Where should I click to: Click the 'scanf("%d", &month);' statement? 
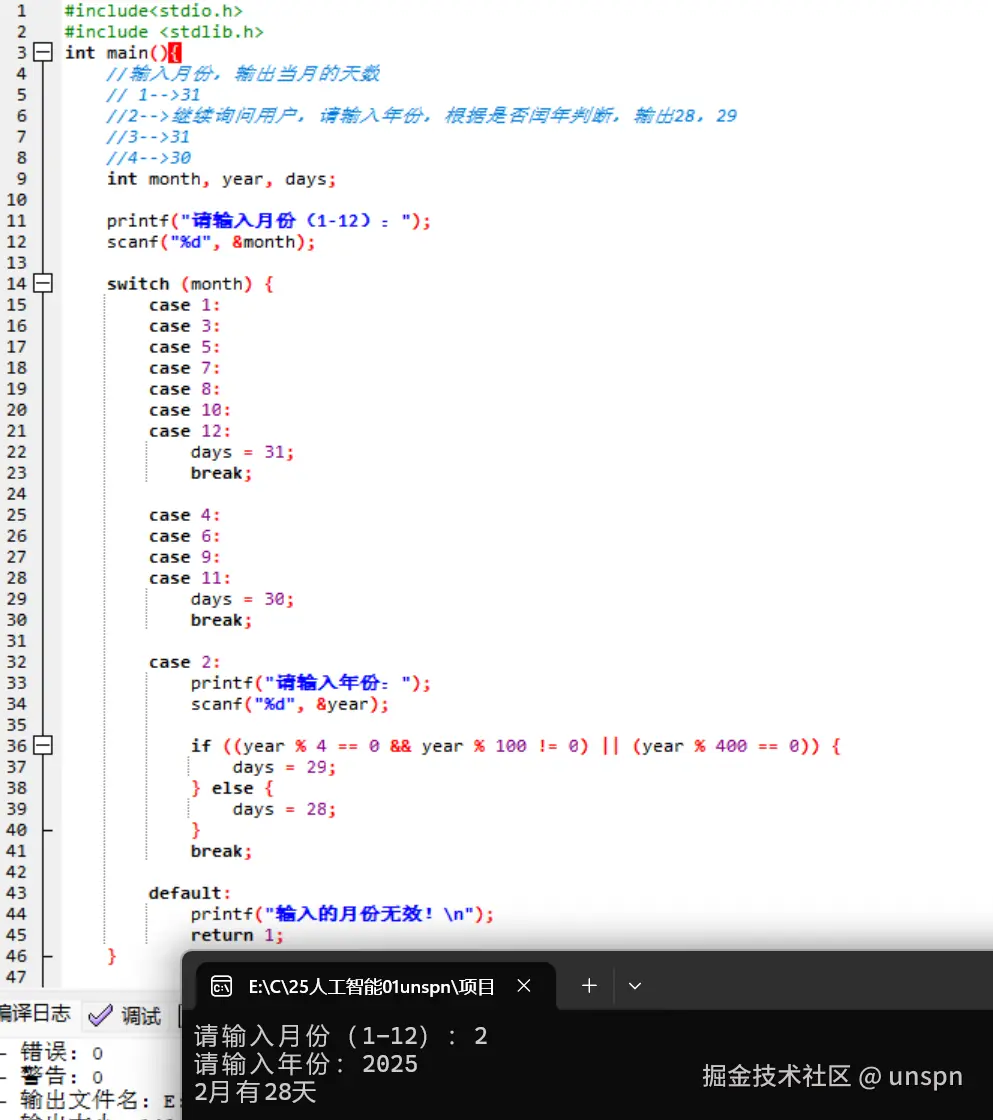point(211,242)
